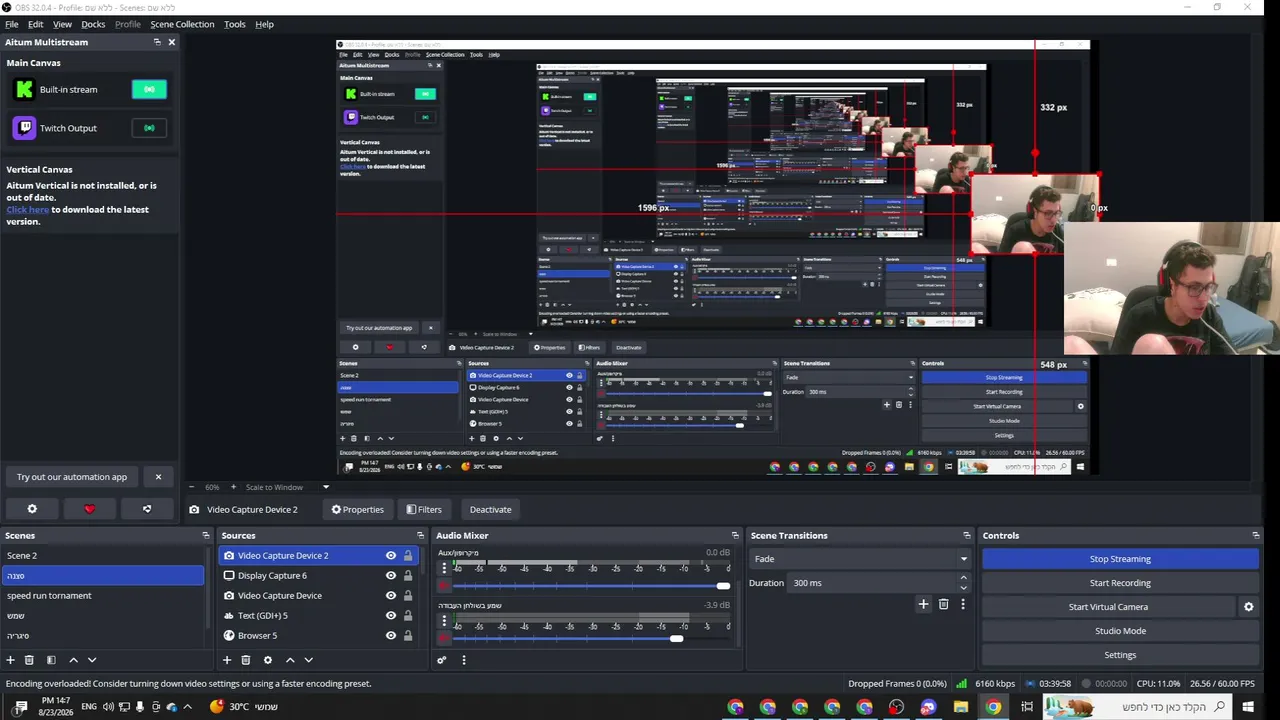This screenshot has height=720, width=1280.
Task: Mute the מיקרופון/Aux audio channel
Action: tap(444, 586)
